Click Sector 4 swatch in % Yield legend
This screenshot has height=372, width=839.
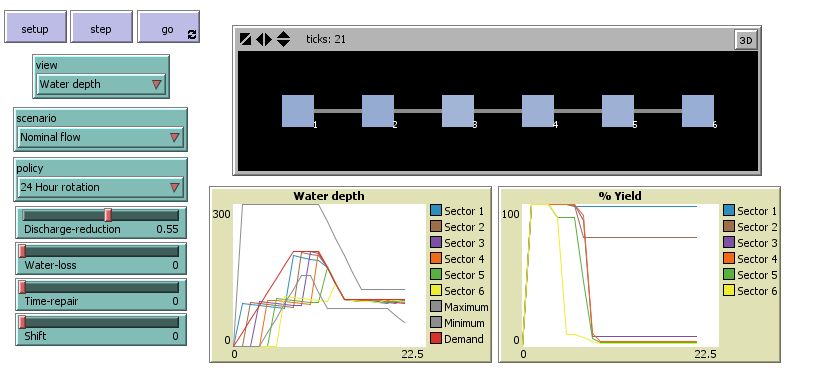point(729,259)
